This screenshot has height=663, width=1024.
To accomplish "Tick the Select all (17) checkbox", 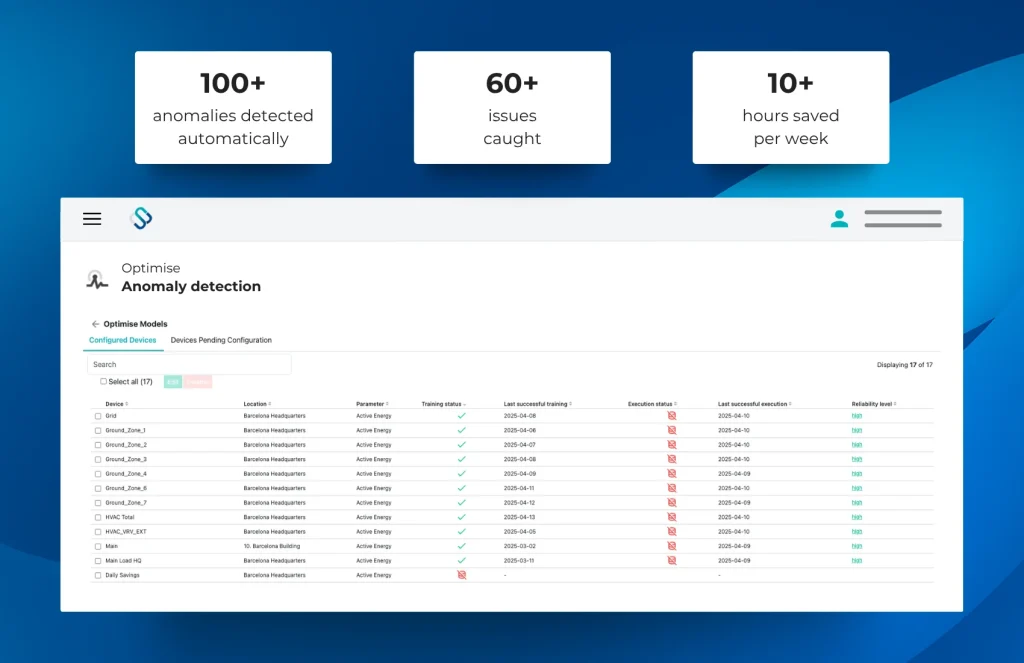I will click(104, 381).
